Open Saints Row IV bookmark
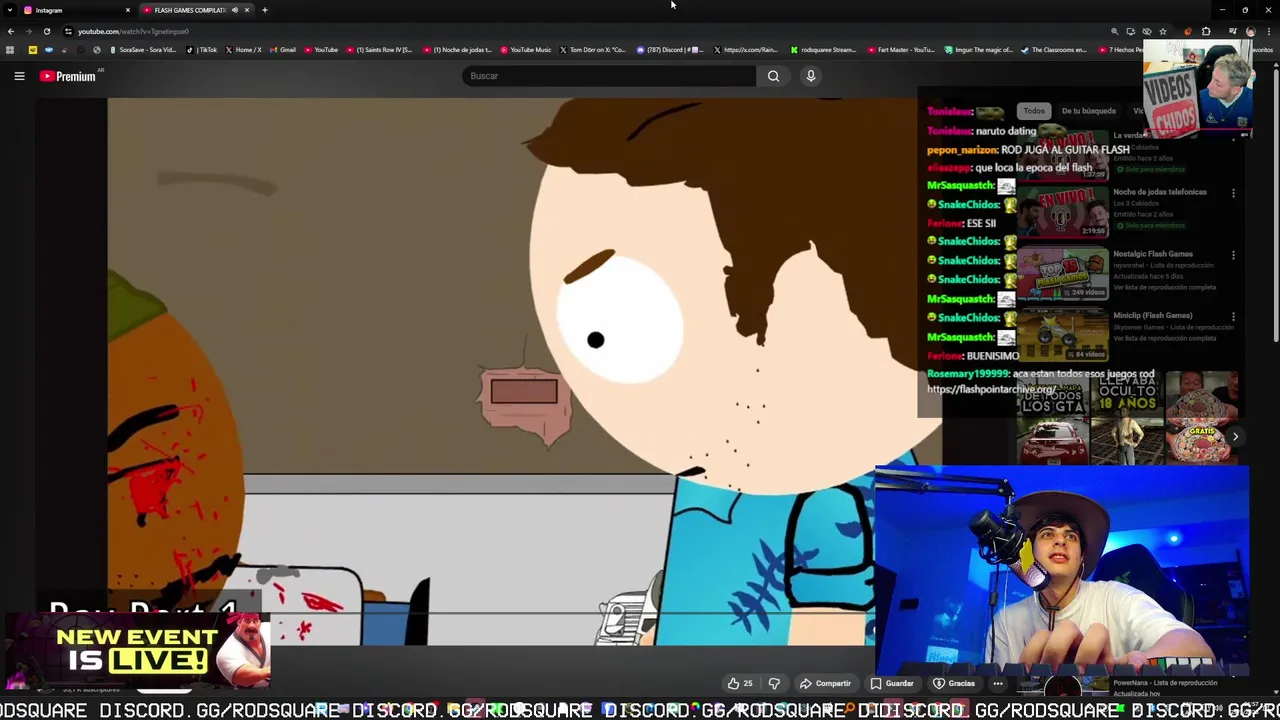Screen dimensions: 1280x720 (379, 50)
